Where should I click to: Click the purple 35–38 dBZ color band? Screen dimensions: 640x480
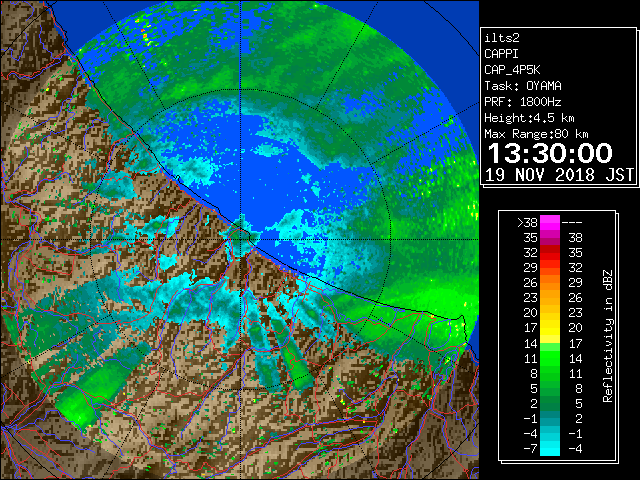pos(550,238)
